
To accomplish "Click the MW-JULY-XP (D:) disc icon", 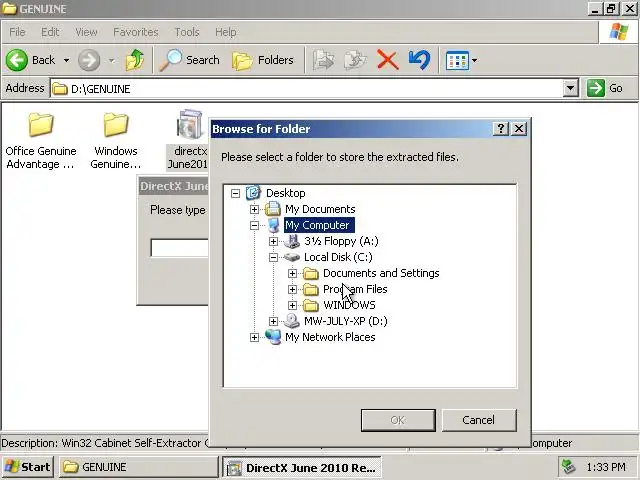I will coord(292,321).
